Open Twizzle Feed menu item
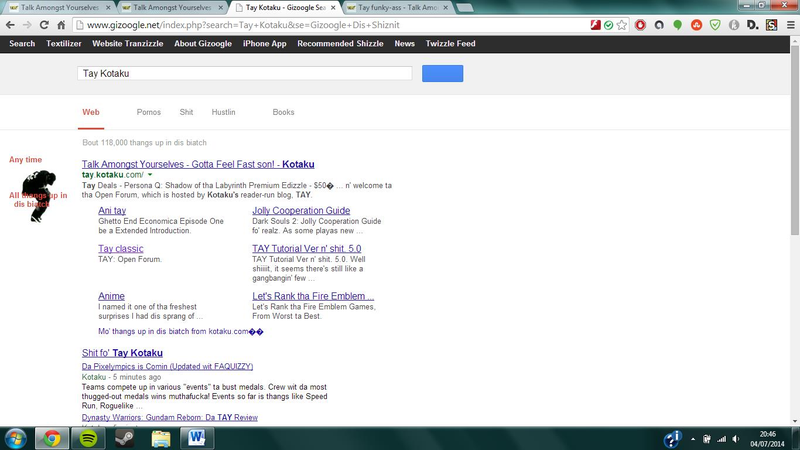This screenshot has width=800, height=450. [451, 44]
